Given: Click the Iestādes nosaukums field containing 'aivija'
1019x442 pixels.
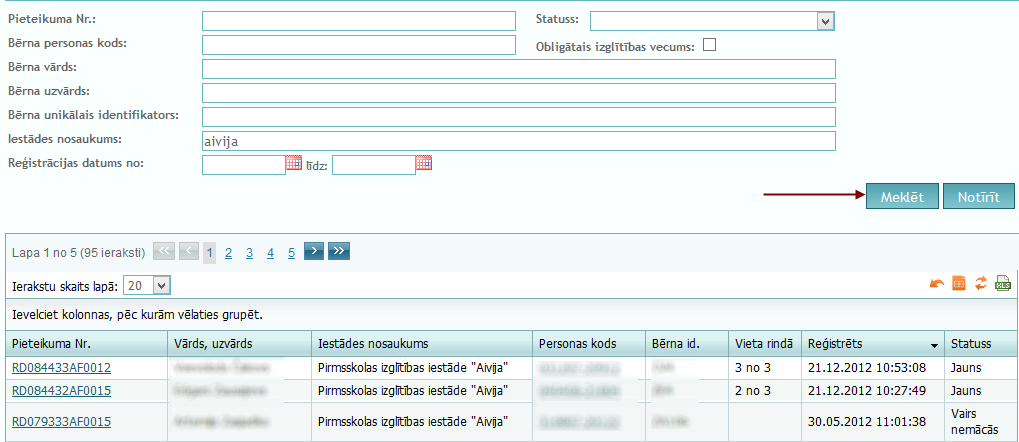Looking at the screenshot, I should tap(518, 141).
